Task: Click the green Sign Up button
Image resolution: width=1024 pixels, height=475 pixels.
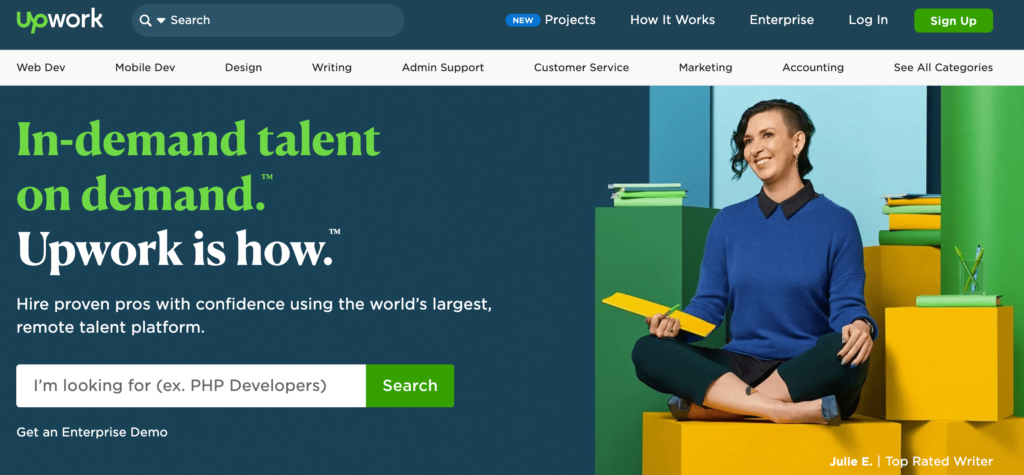Action: (953, 21)
